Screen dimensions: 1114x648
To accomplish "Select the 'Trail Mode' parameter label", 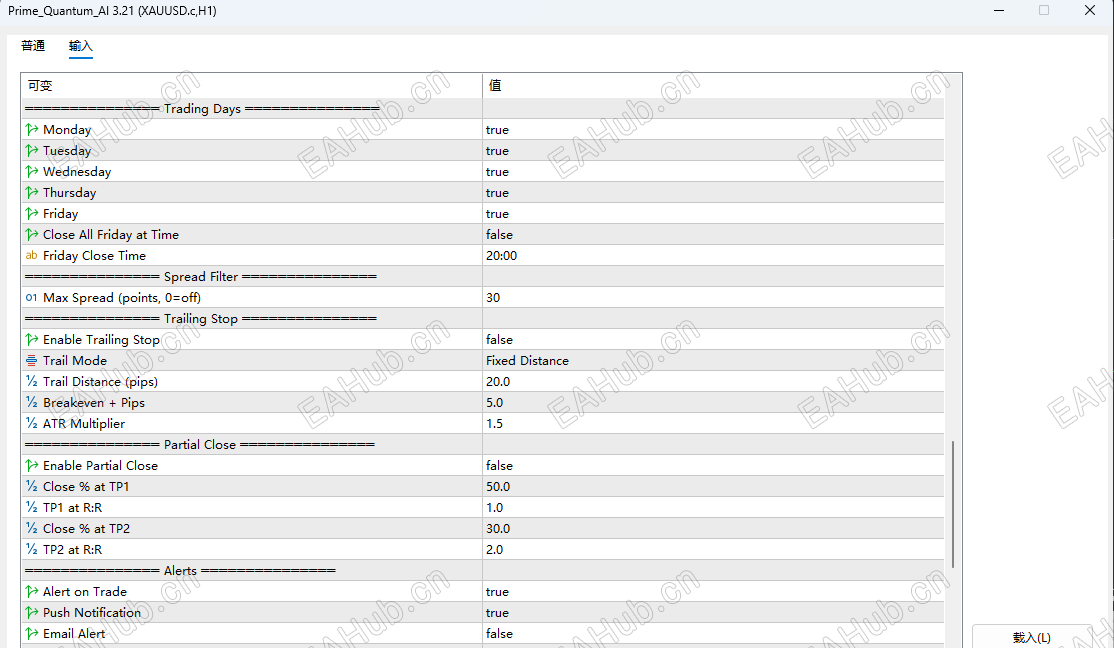I will [75, 360].
